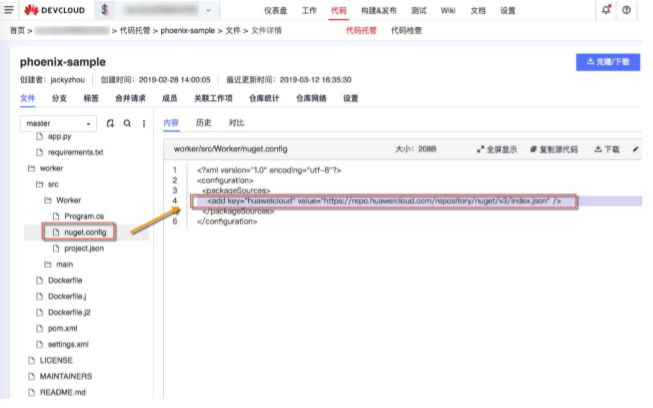Open Program.cs in file tree
The image size is (653, 408).
tap(84, 216)
